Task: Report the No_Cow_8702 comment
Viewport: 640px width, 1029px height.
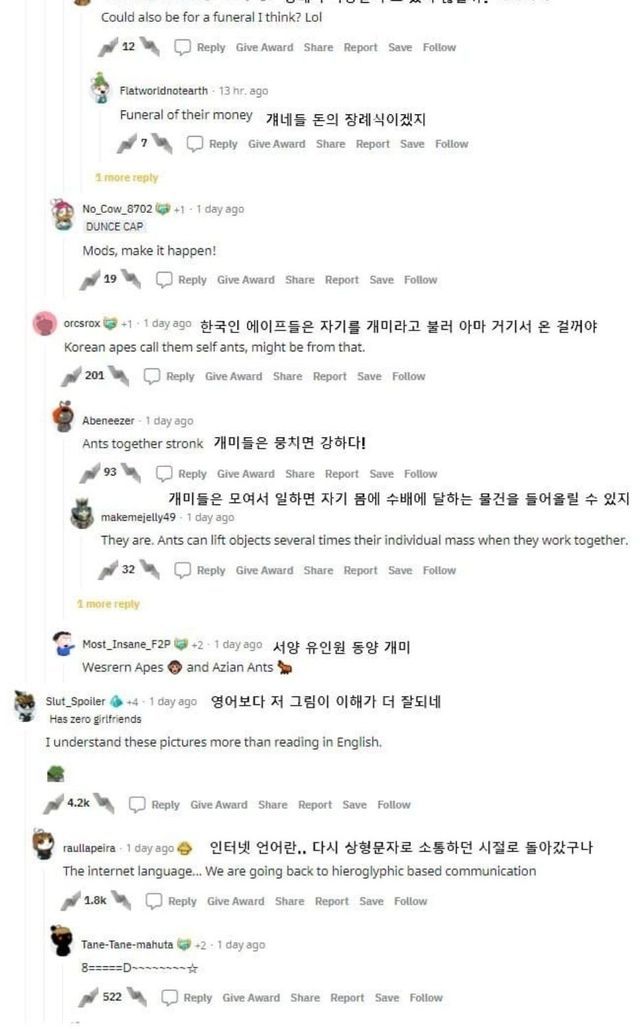Action: (341, 280)
